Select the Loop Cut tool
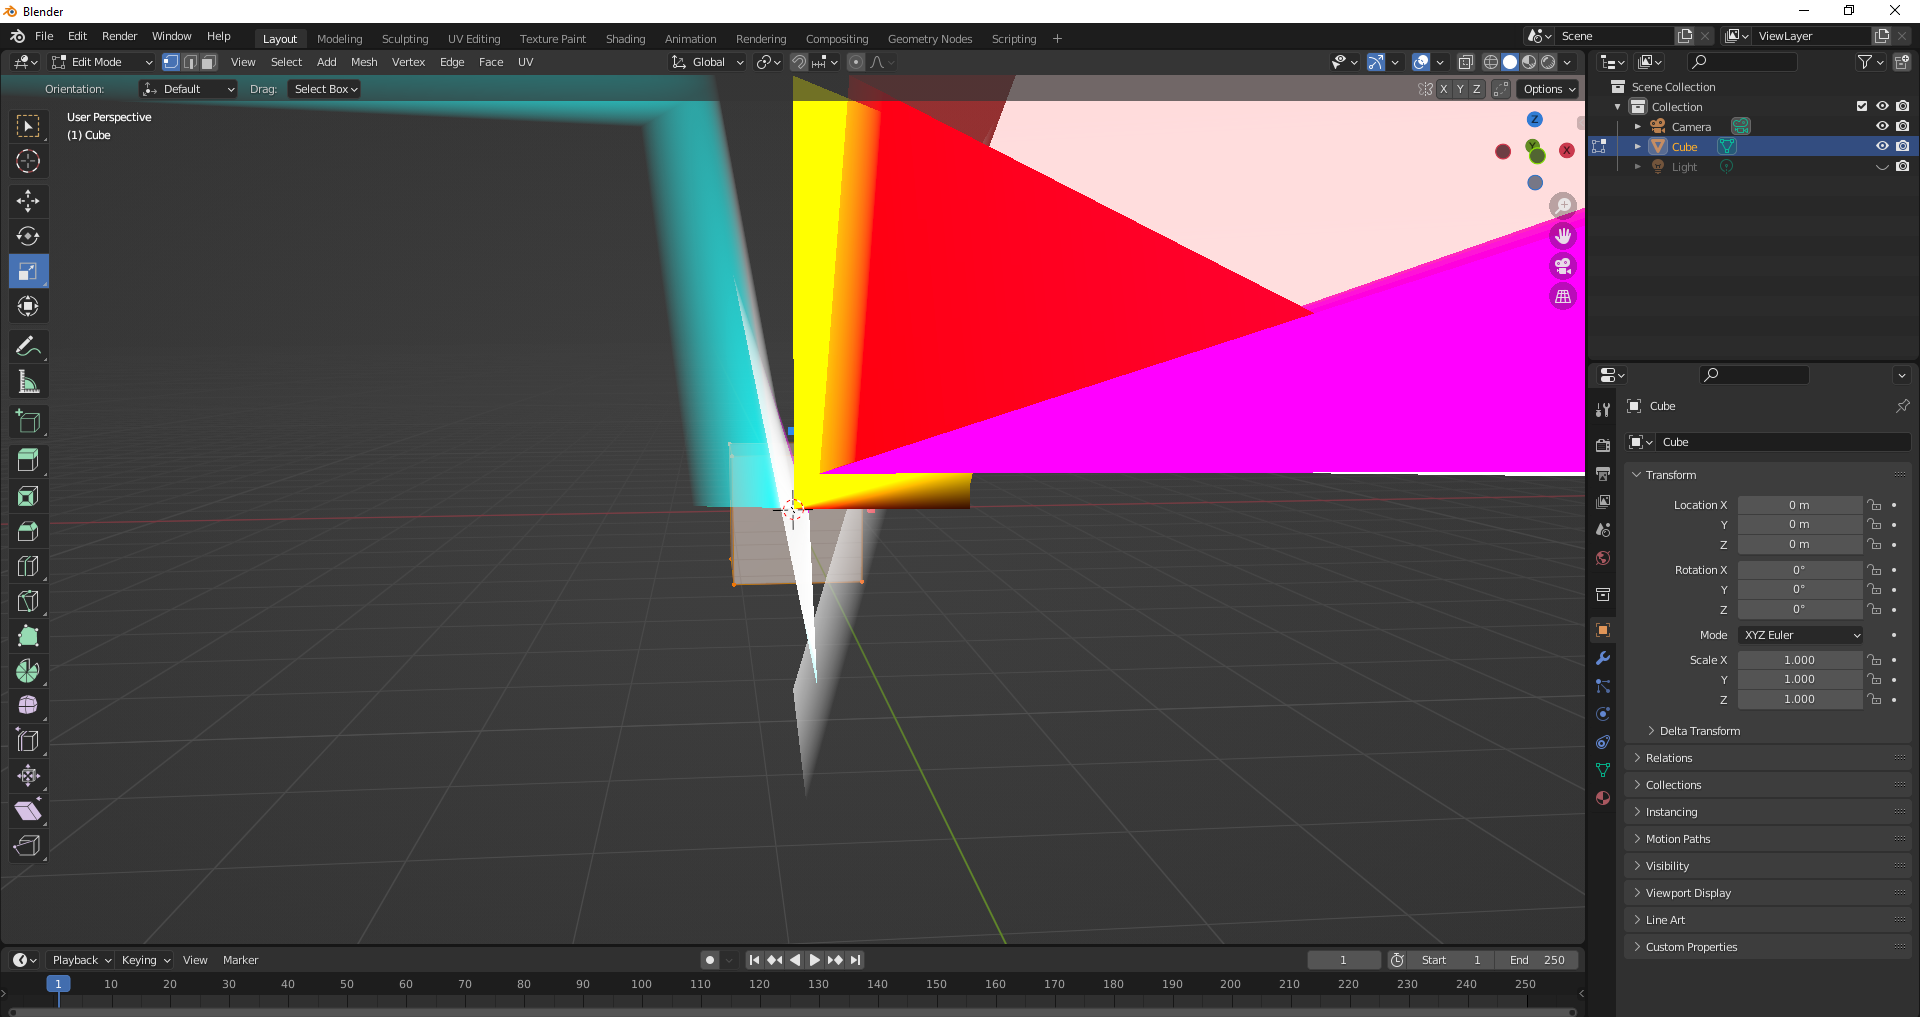The width and height of the screenshot is (1920, 1017). click(28, 566)
